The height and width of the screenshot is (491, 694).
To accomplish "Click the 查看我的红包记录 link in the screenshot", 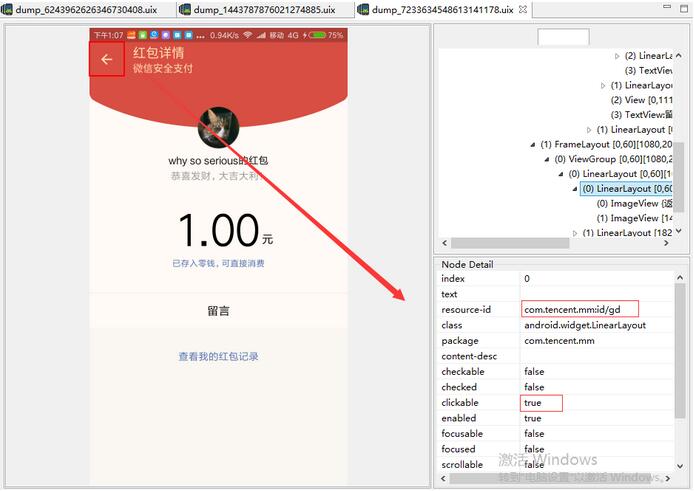I will (218, 356).
